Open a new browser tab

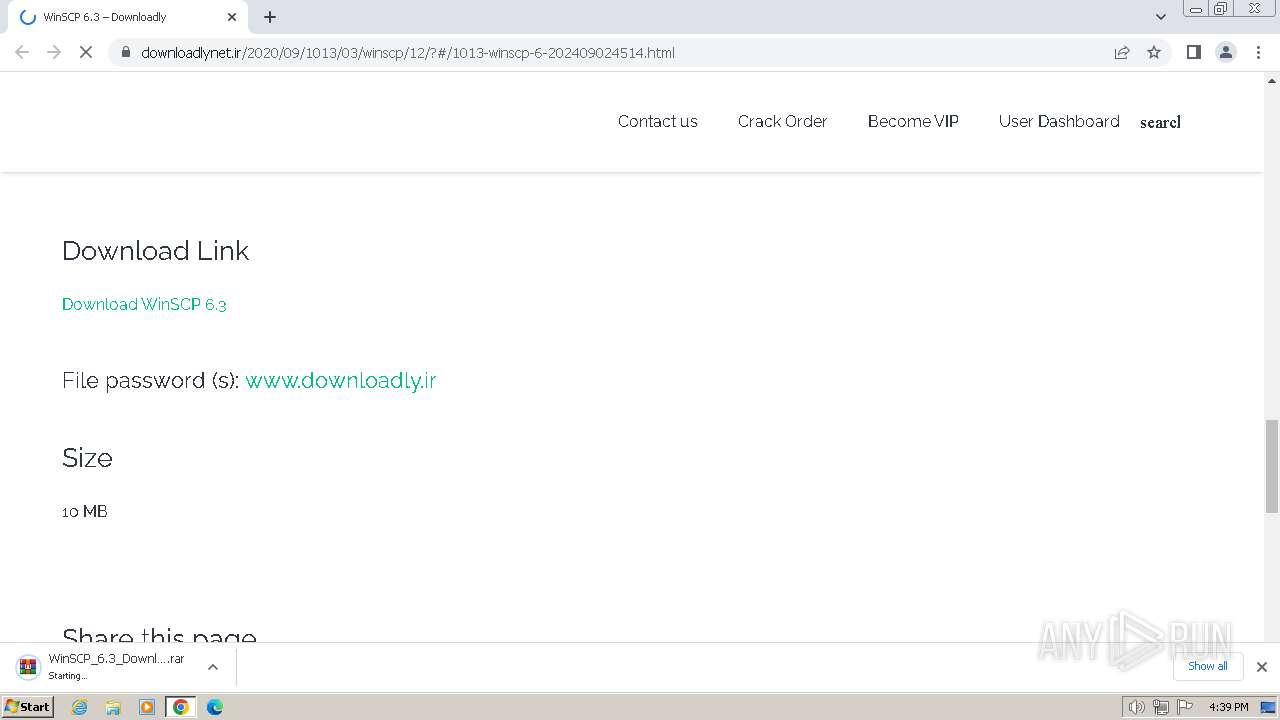[270, 17]
